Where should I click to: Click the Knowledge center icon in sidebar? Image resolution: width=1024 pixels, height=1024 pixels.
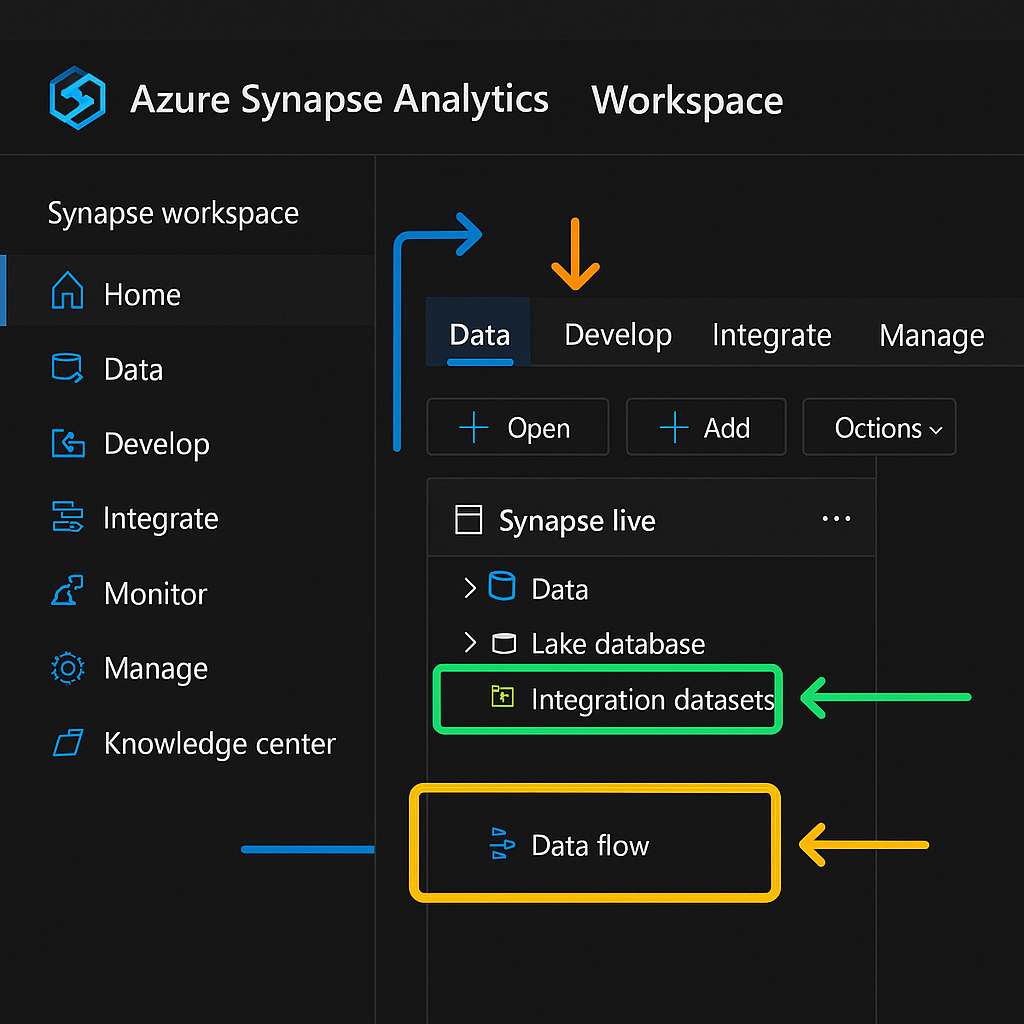pyautogui.click(x=68, y=743)
